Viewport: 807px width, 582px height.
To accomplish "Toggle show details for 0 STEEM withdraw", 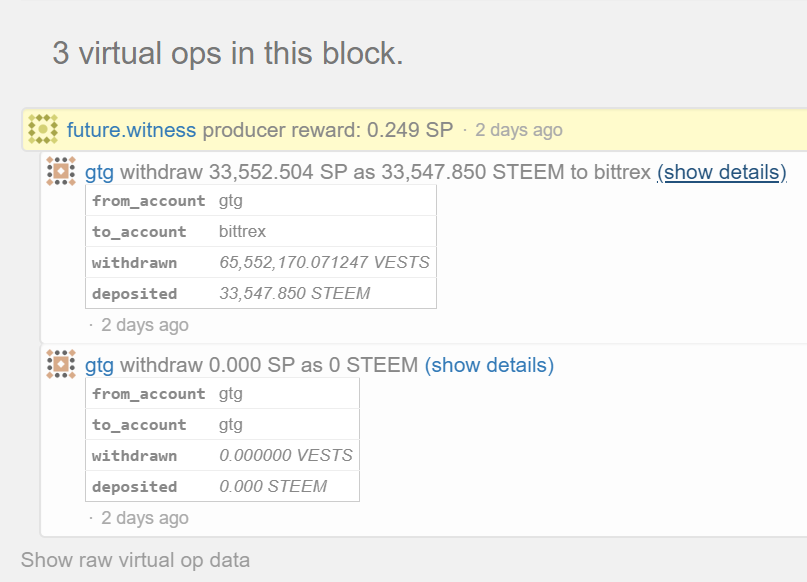I will tap(489, 365).
